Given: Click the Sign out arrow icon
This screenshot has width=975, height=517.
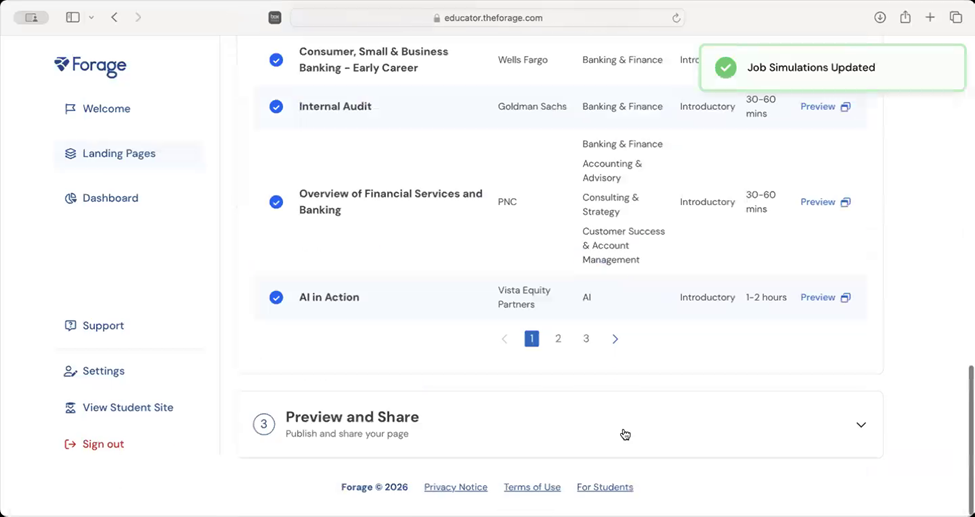Looking at the screenshot, I should tap(70, 444).
